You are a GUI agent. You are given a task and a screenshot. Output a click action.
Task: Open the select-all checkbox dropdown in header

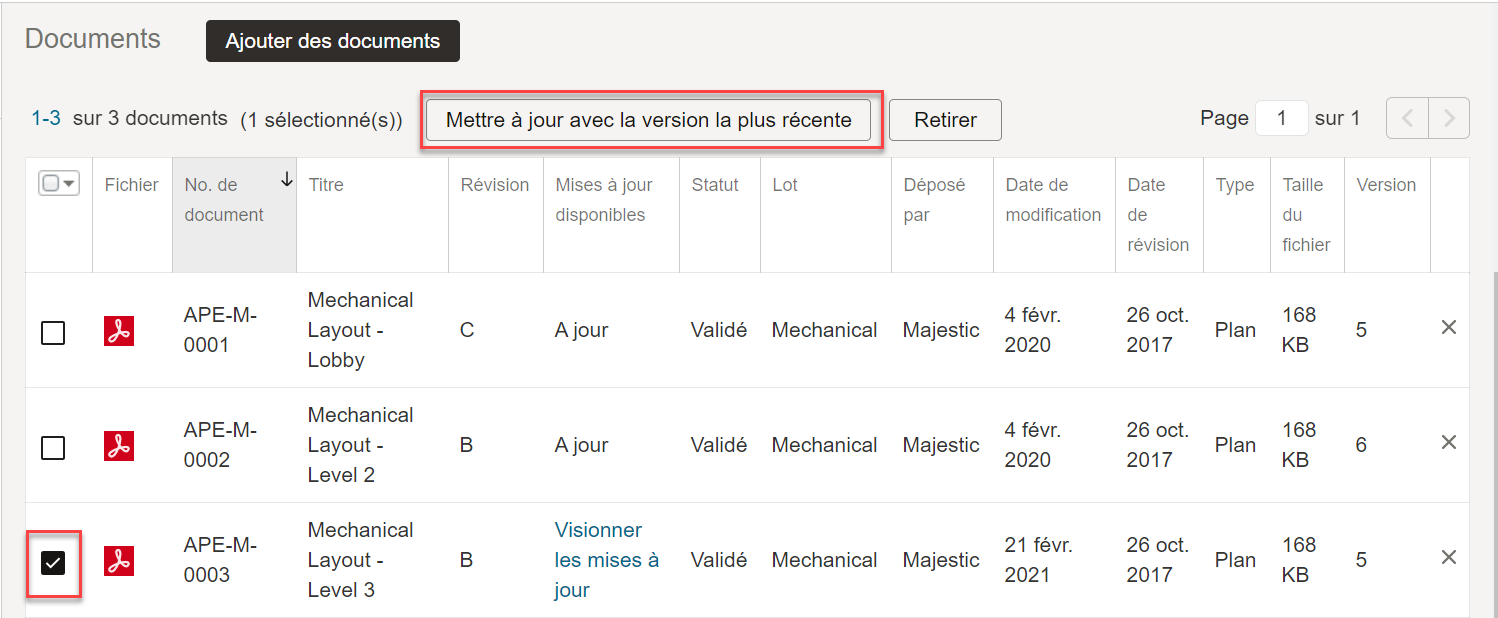coord(59,183)
